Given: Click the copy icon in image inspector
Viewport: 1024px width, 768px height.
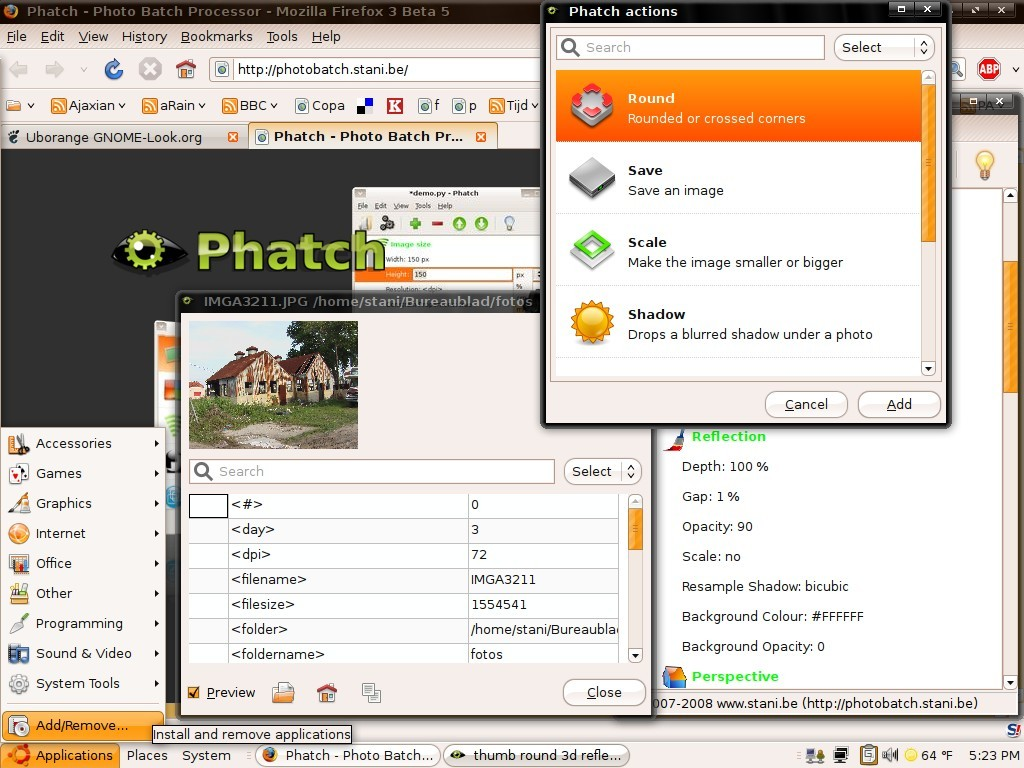Looking at the screenshot, I should coord(371,692).
